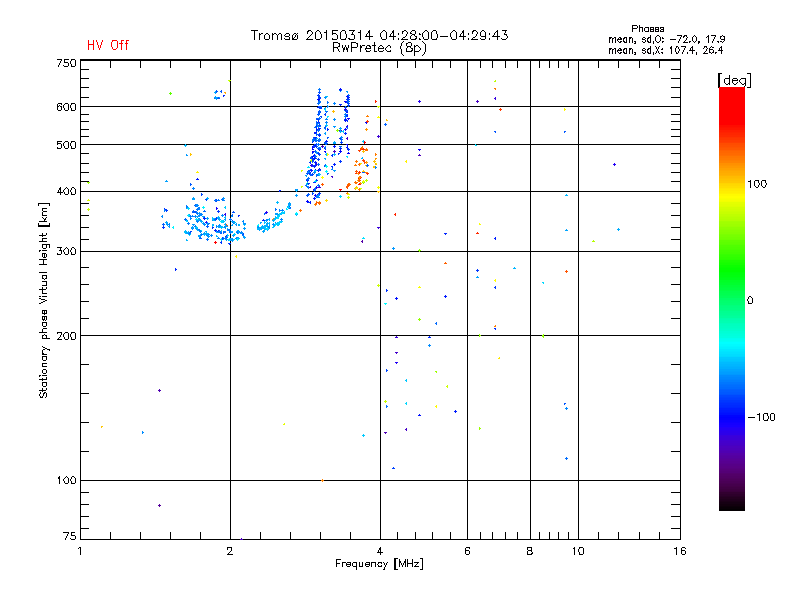The image size is (800, 600).
Task: Click the RwPretec (8p) subtitle
Action: (x=379, y=47)
